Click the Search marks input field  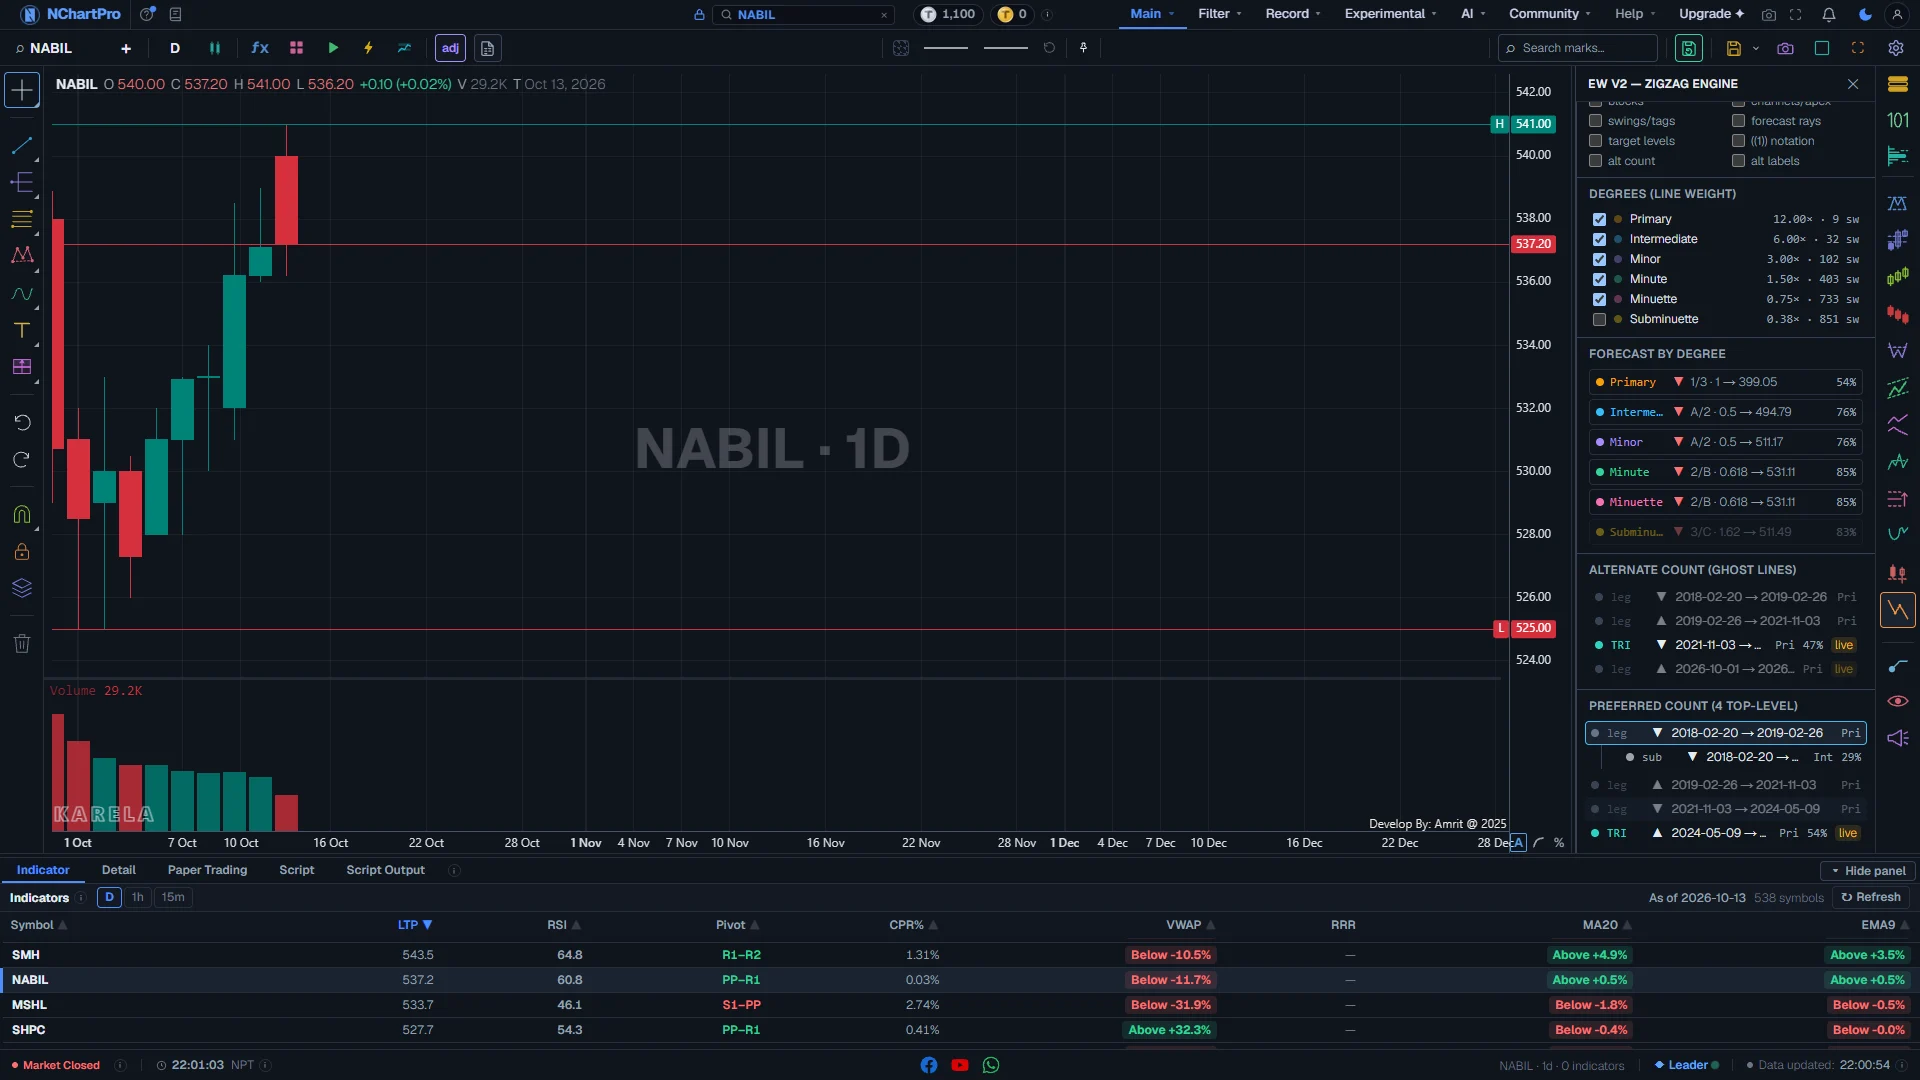[1579, 48]
